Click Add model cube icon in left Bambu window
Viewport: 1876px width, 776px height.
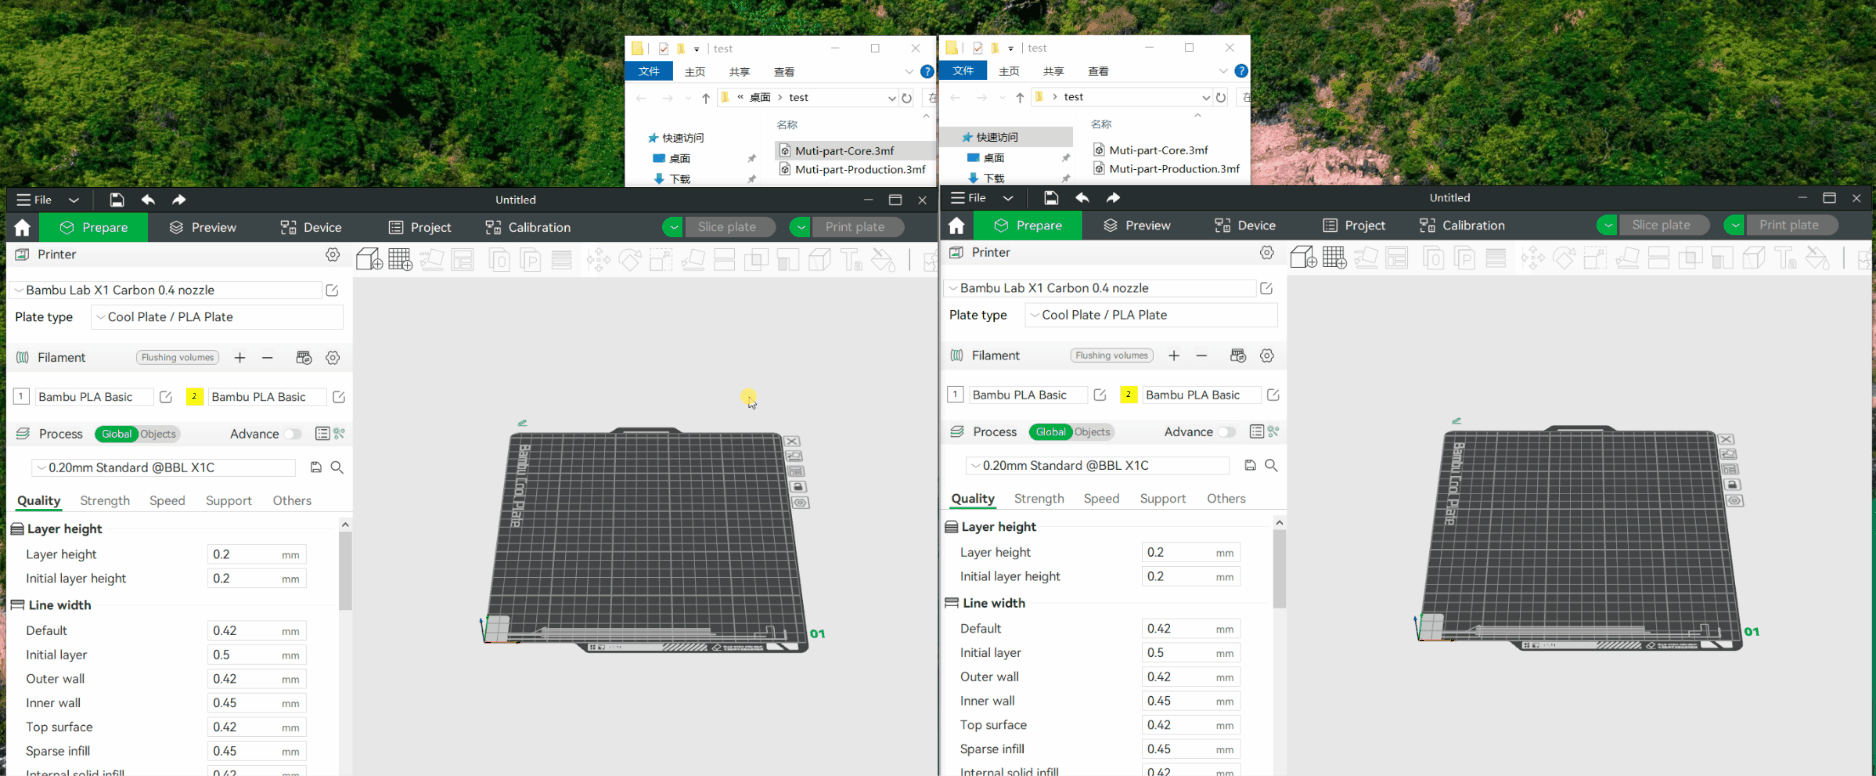click(369, 260)
